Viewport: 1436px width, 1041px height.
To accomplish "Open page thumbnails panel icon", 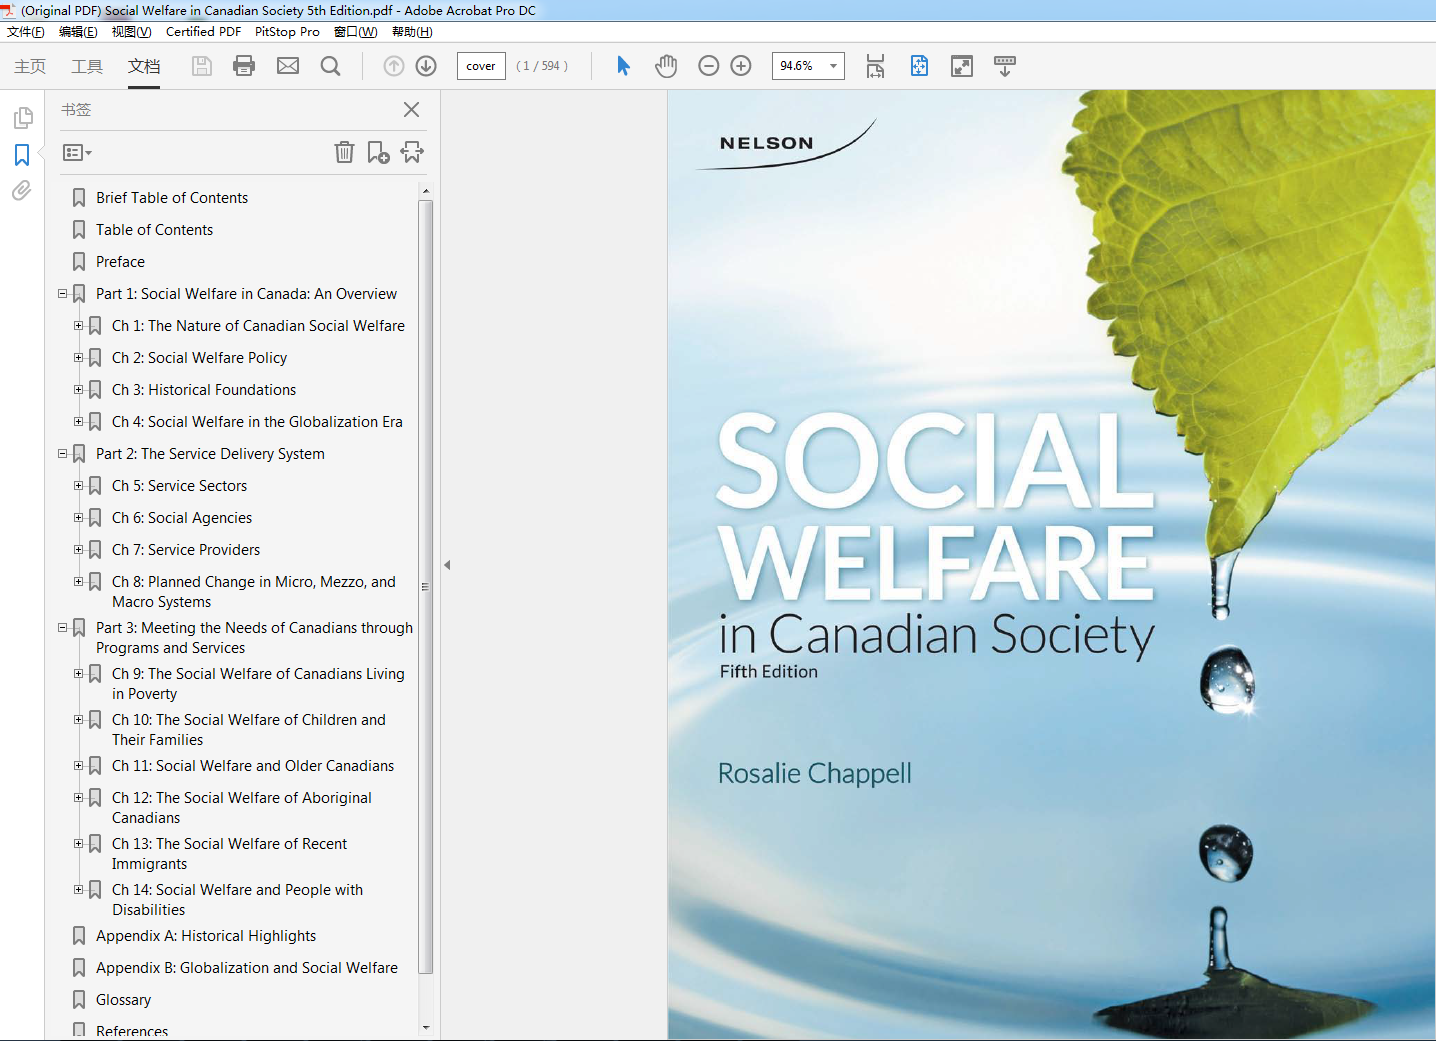I will tap(22, 118).
